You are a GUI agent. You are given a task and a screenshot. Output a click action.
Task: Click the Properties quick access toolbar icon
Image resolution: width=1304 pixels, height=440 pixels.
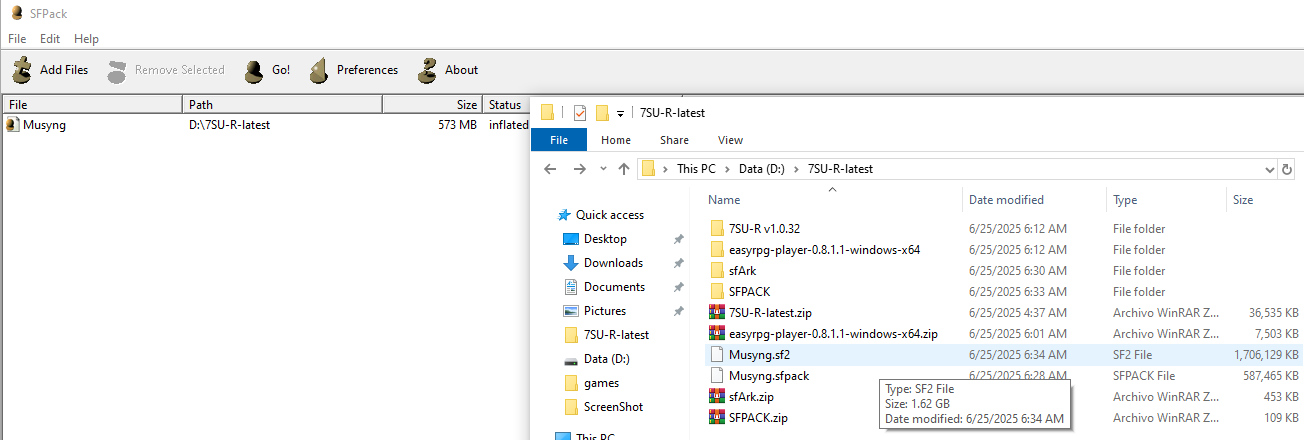click(x=579, y=112)
